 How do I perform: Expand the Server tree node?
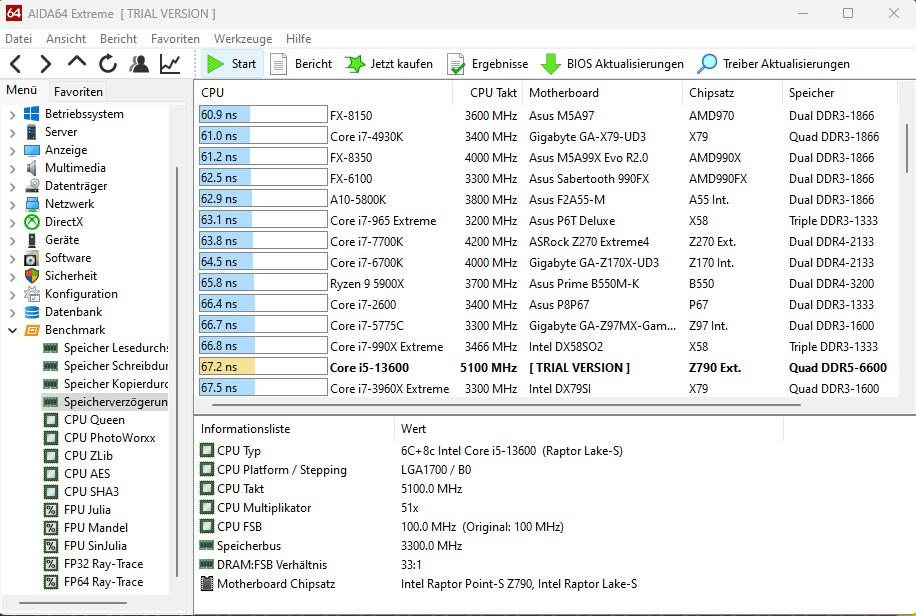pos(12,133)
